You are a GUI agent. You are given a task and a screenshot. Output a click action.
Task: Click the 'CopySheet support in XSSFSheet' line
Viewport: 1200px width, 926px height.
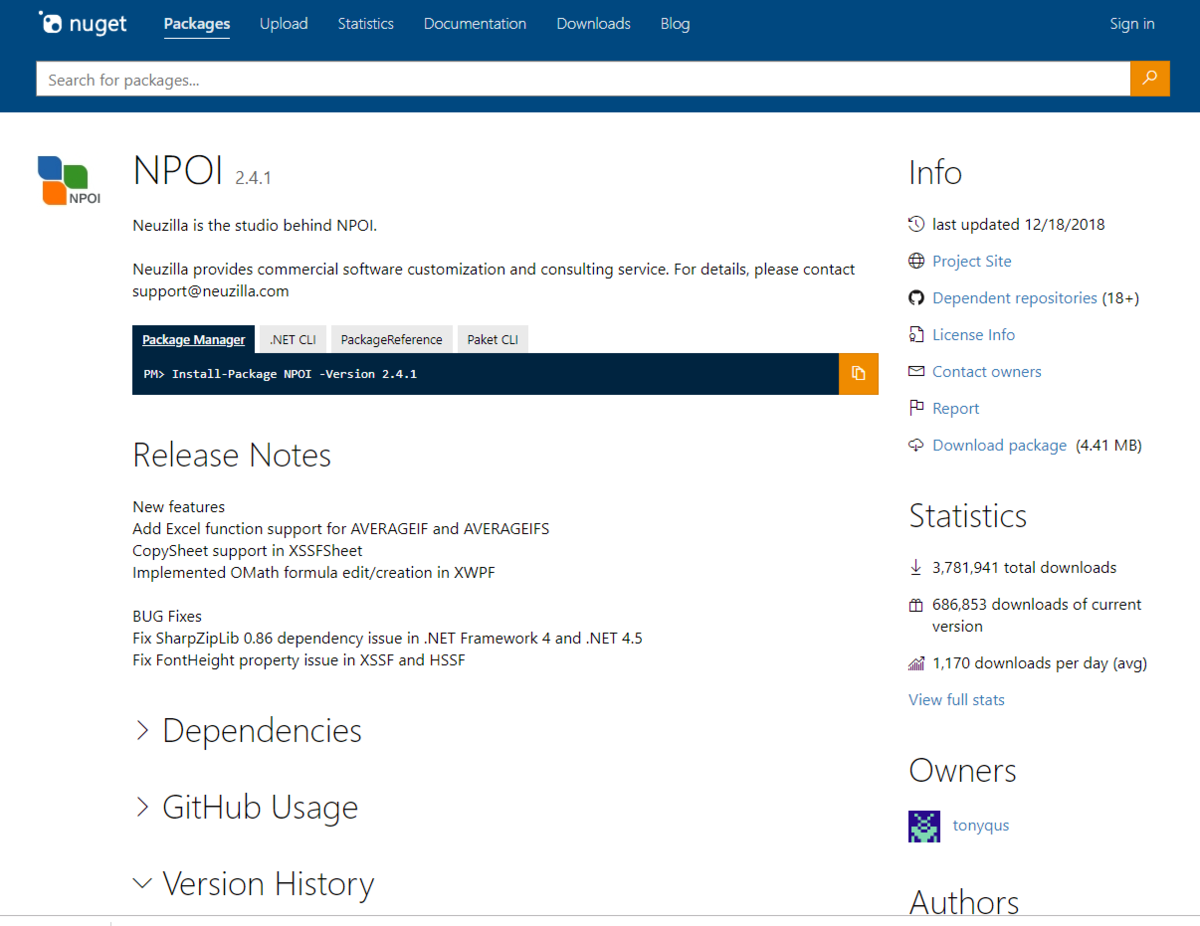[x=248, y=551]
